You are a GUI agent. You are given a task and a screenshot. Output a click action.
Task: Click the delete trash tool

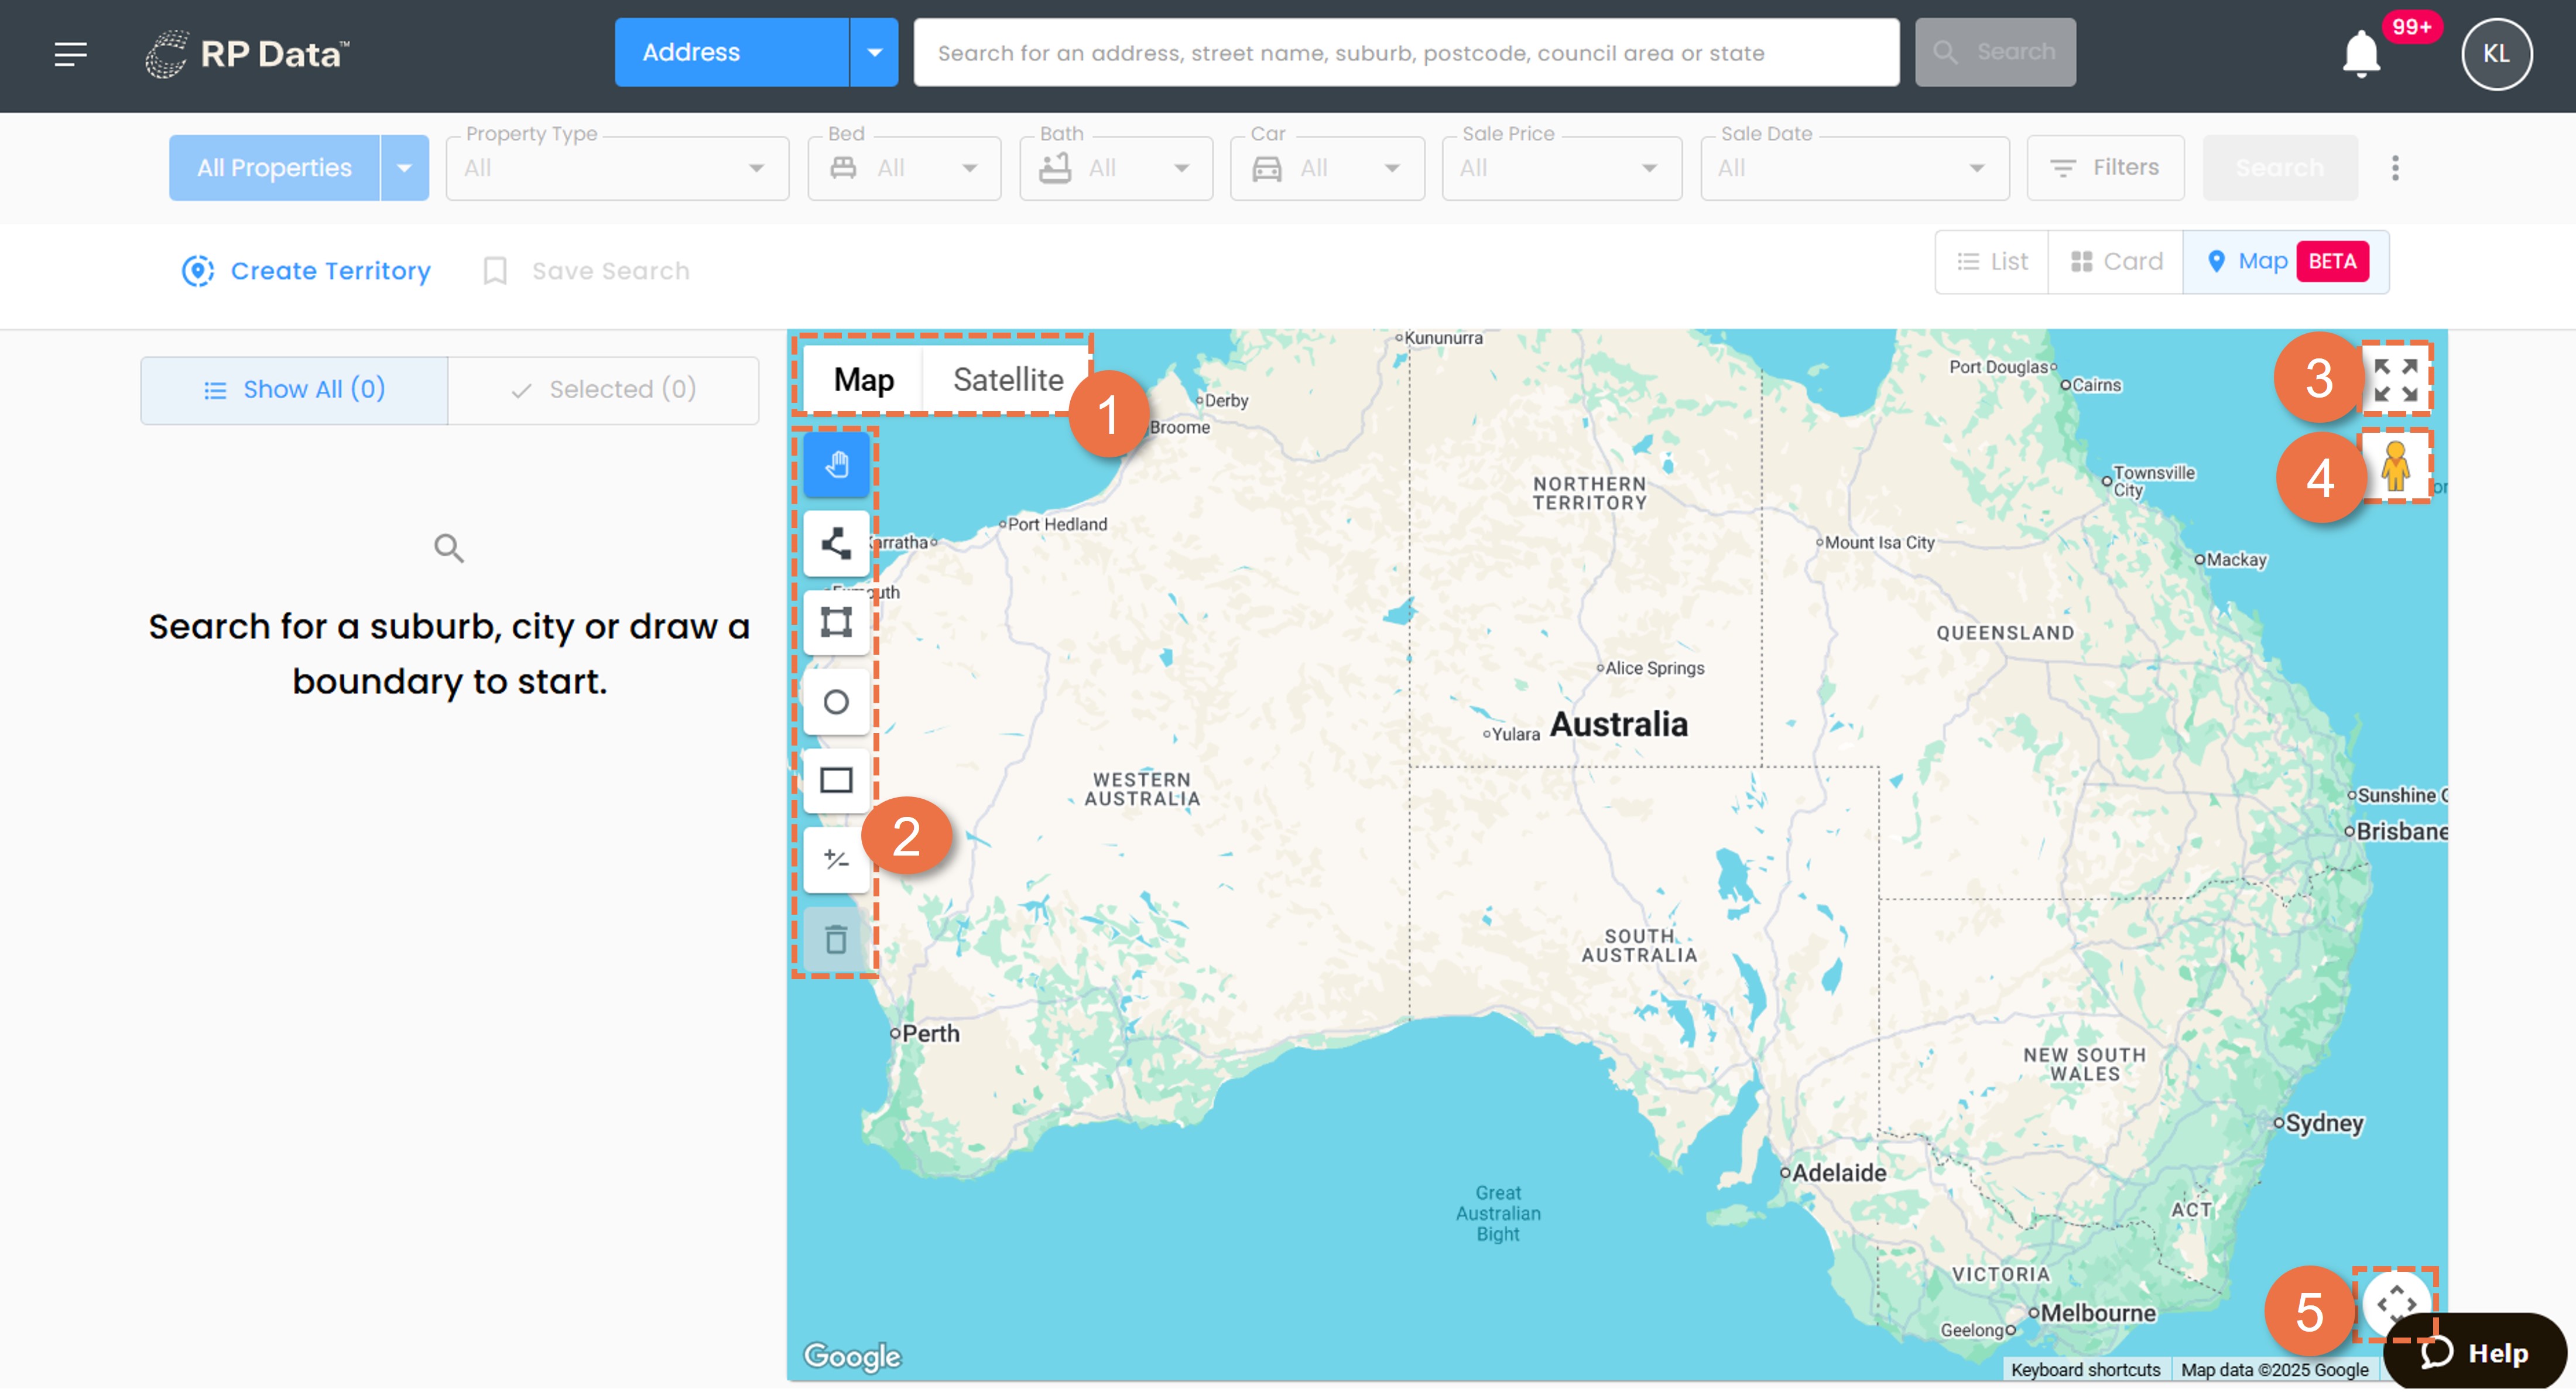(x=836, y=940)
